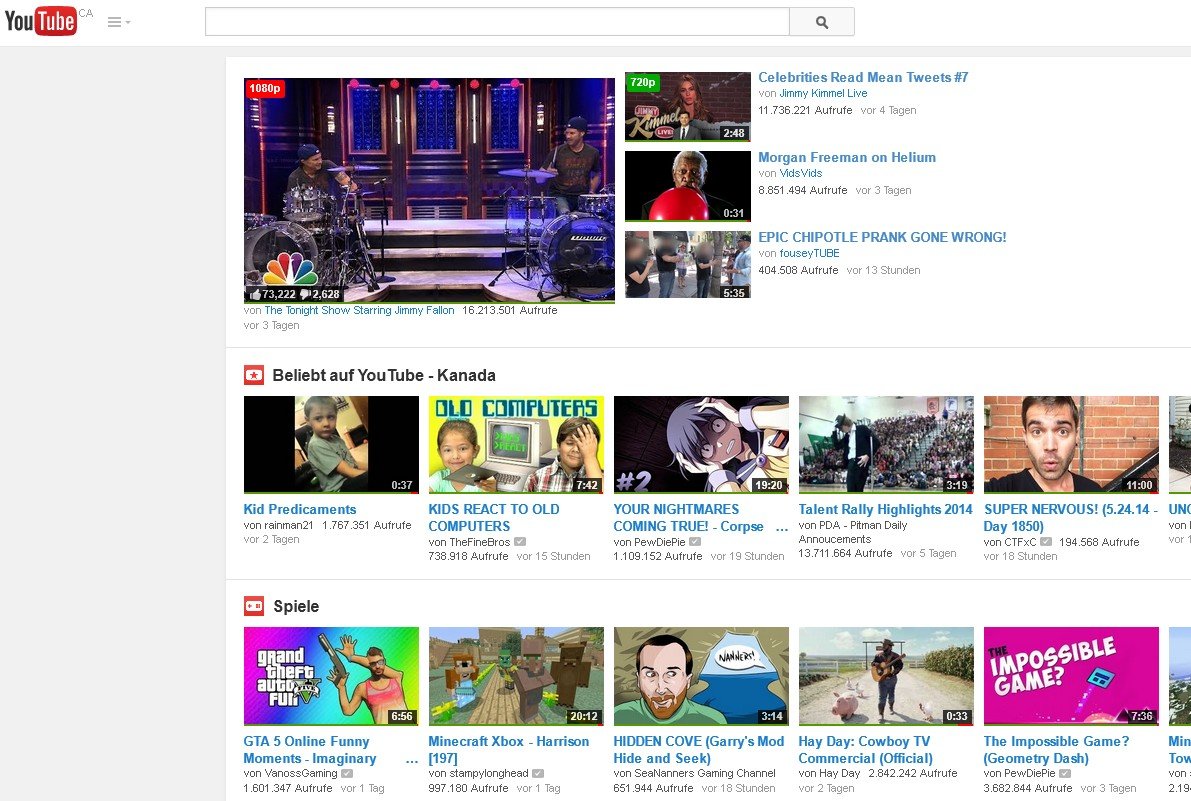Open the 'Kid Predicaments' thumbnail

331,444
